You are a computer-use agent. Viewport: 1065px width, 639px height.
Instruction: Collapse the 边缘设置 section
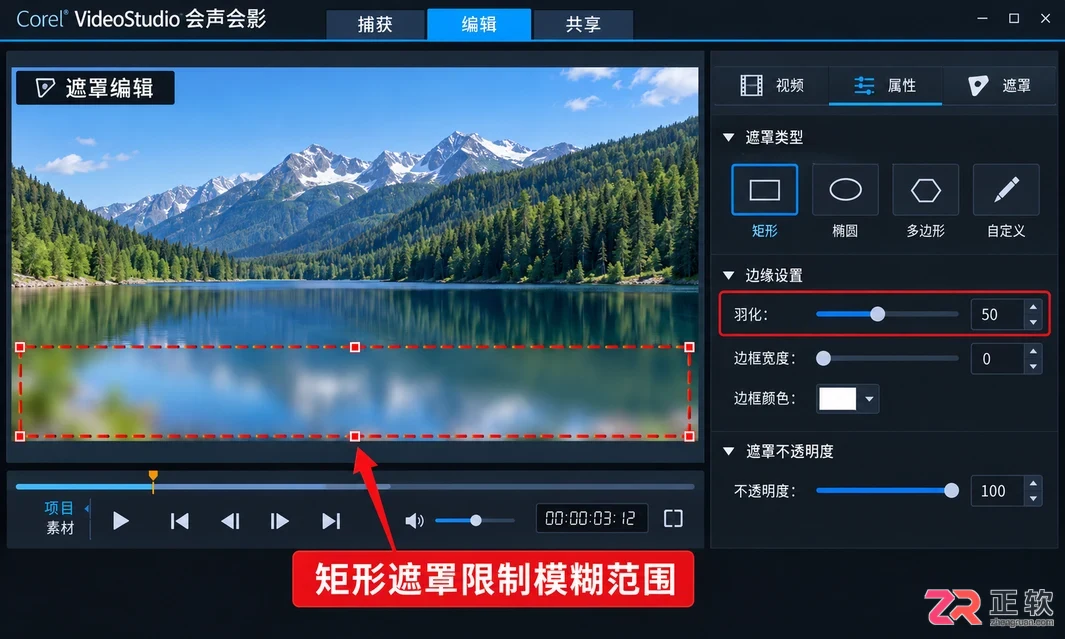point(729,275)
